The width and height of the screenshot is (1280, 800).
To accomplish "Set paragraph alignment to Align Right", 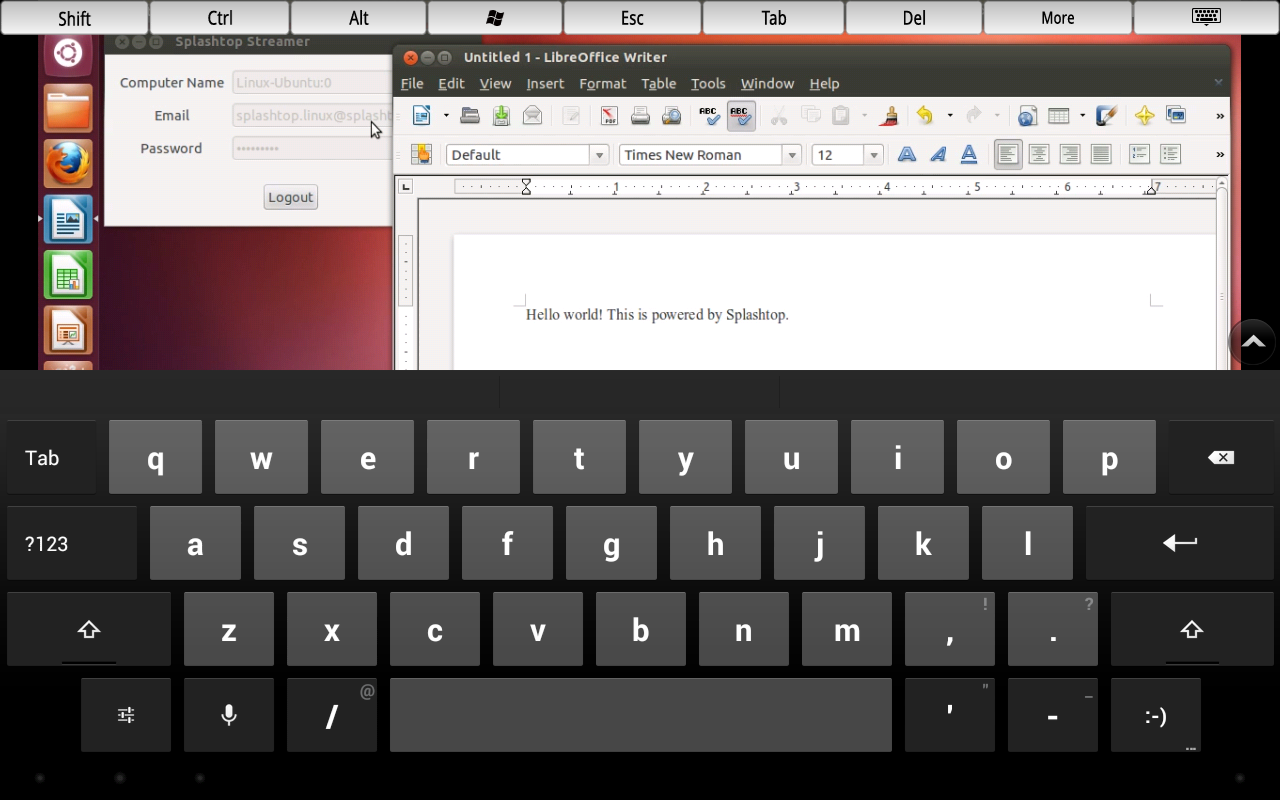I will (1070, 154).
